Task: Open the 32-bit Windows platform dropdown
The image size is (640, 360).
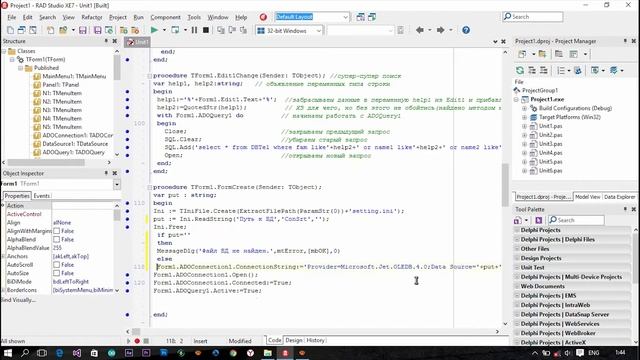Action: (318, 31)
